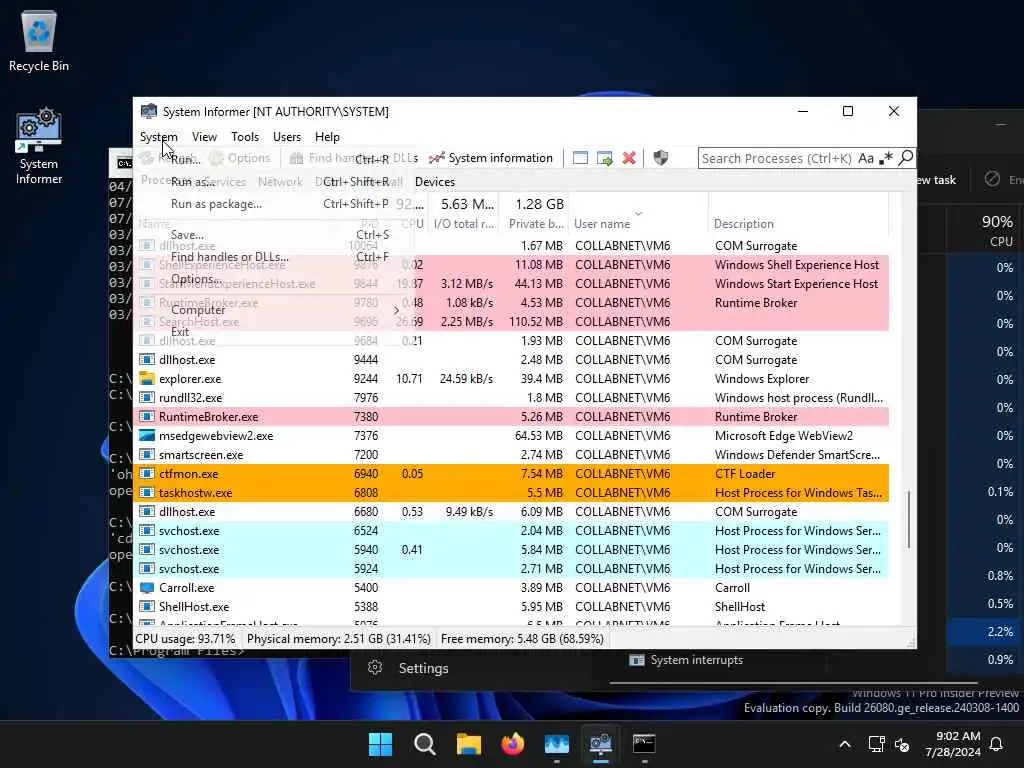This screenshot has height=768, width=1024.
Task: Click the find window toolbar icon
Action: 580,158
